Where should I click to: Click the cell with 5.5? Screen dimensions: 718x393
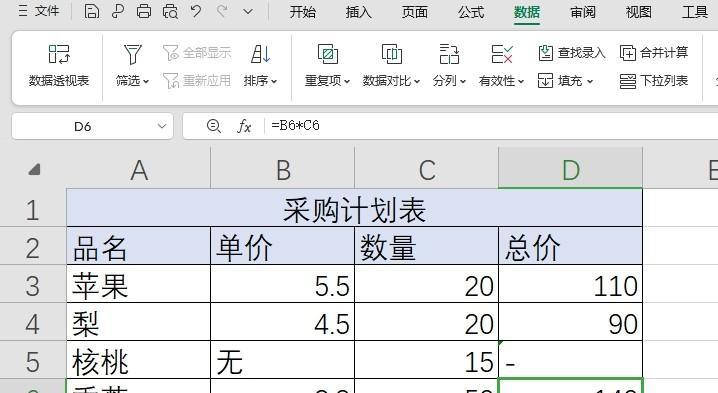point(283,284)
